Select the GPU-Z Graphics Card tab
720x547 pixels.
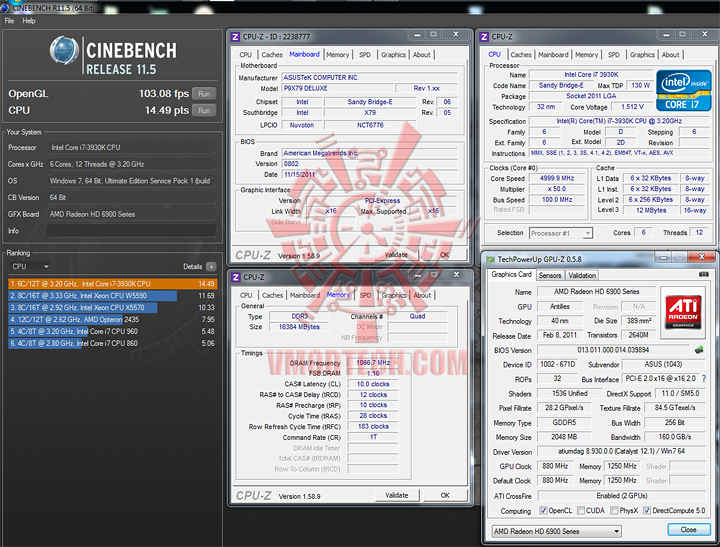[511, 274]
